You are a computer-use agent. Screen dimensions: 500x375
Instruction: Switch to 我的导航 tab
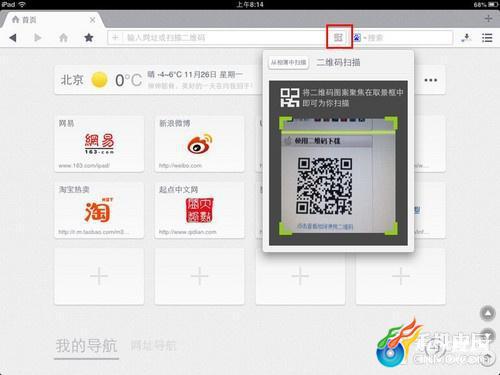pos(86,346)
